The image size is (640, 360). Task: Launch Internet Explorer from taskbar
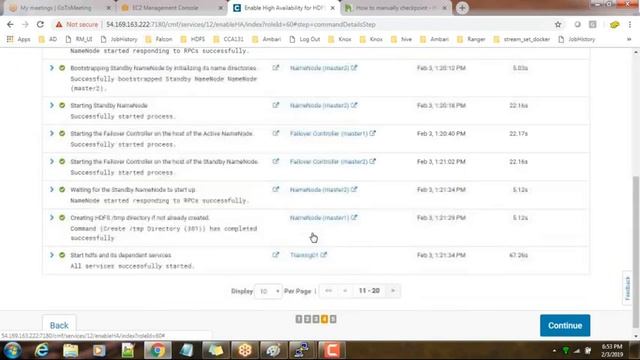click(42, 350)
